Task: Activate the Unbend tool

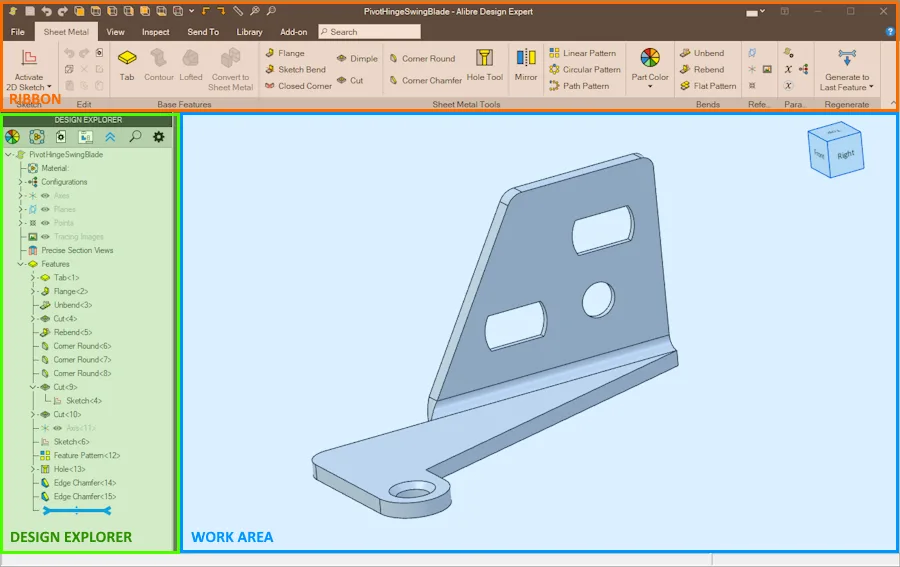Action: pos(702,53)
